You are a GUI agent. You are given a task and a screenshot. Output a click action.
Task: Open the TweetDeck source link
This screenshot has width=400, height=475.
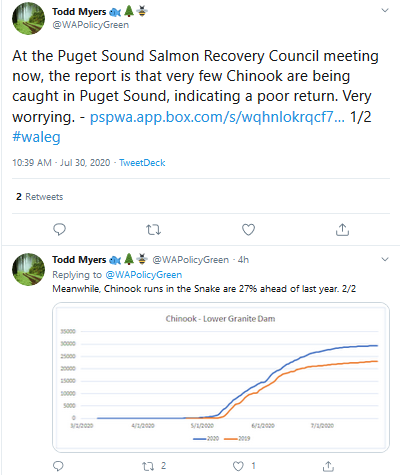142,163
